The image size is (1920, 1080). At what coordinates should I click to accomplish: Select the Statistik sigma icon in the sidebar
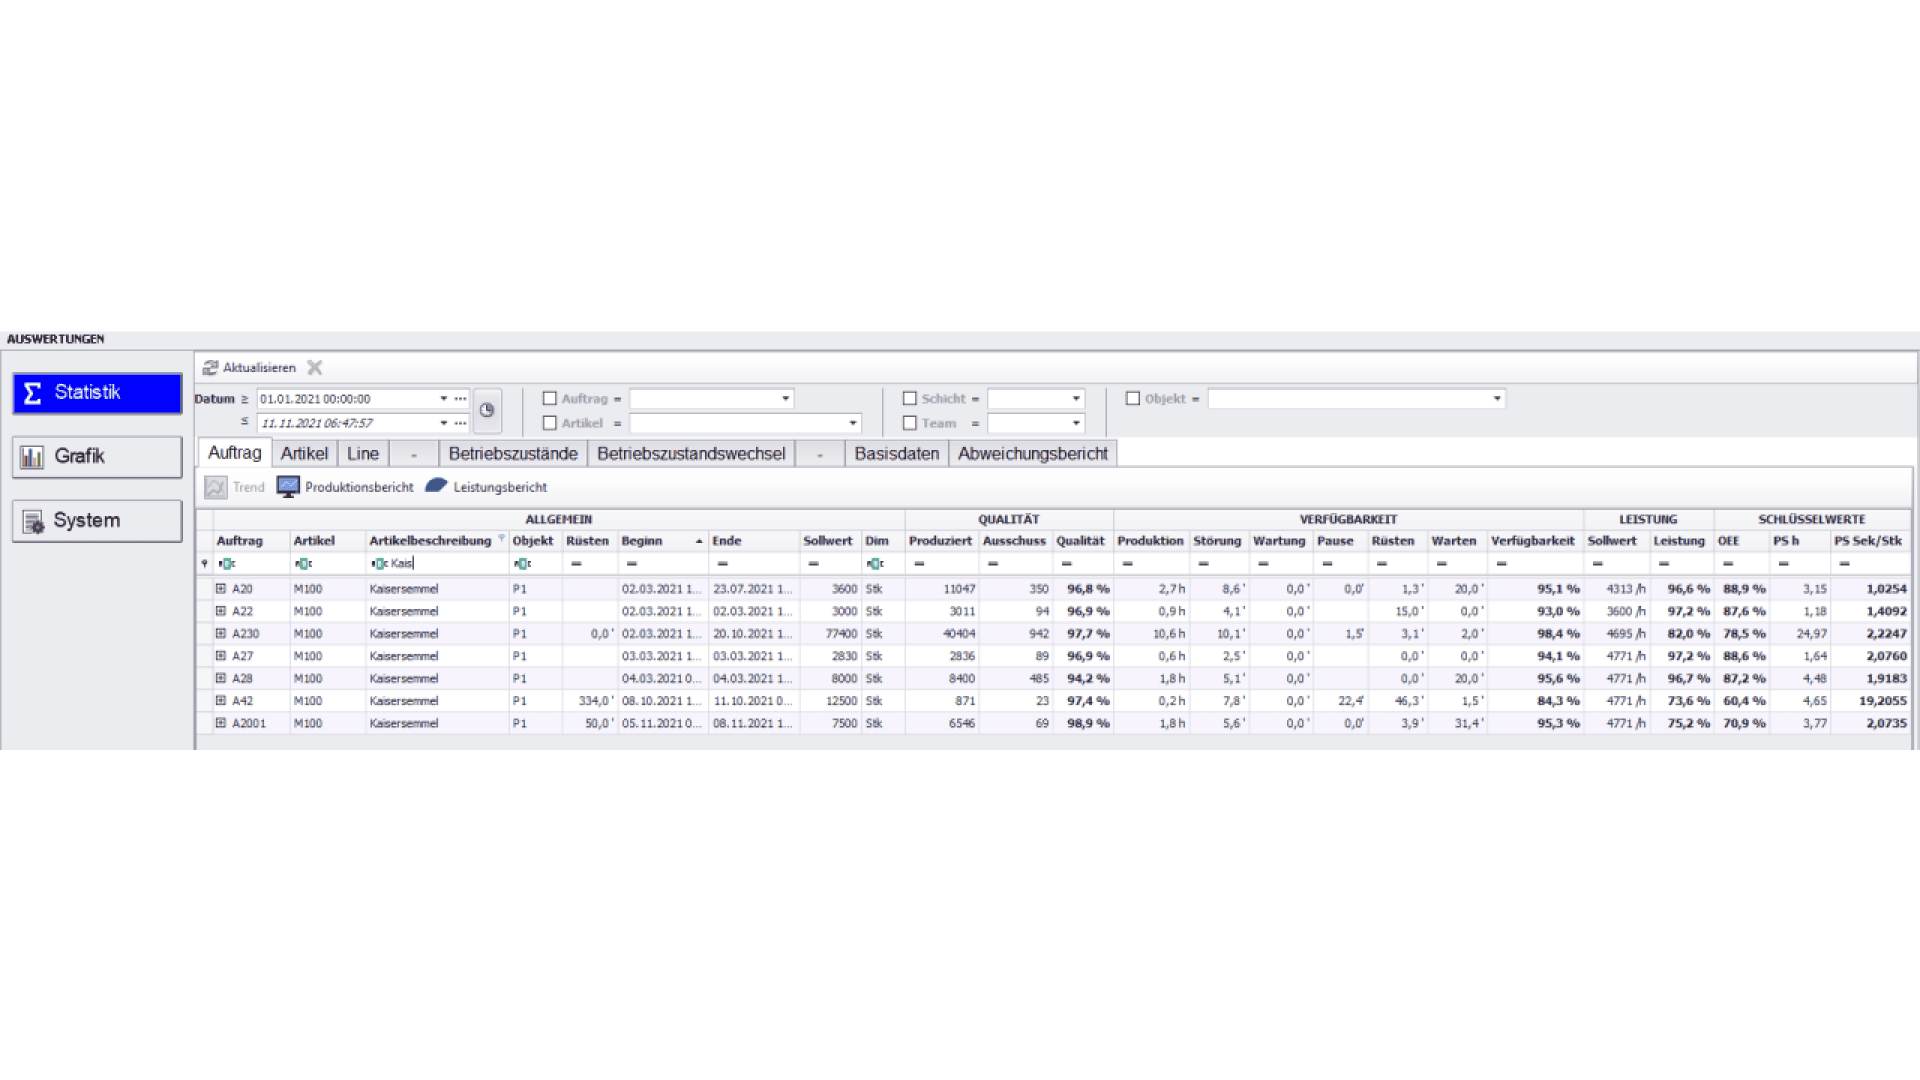(x=31, y=393)
